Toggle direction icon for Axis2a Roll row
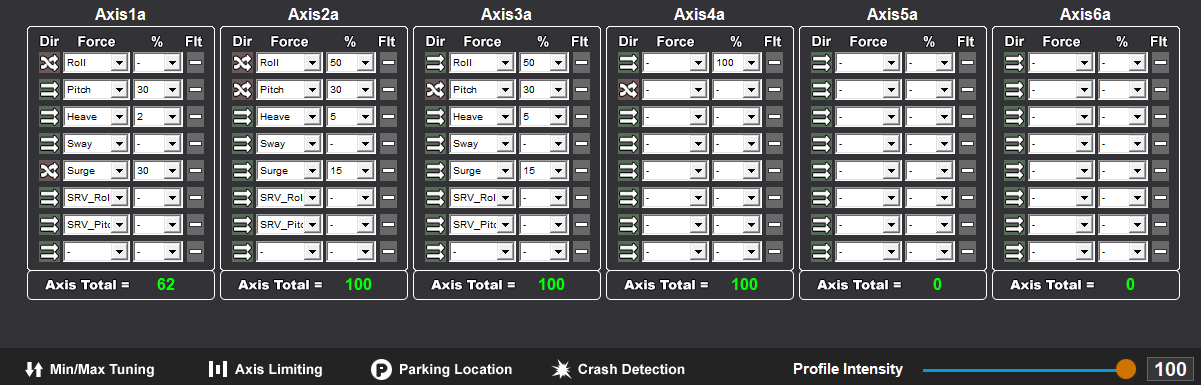Viewport: 1201px width, 385px height. (242, 62)
